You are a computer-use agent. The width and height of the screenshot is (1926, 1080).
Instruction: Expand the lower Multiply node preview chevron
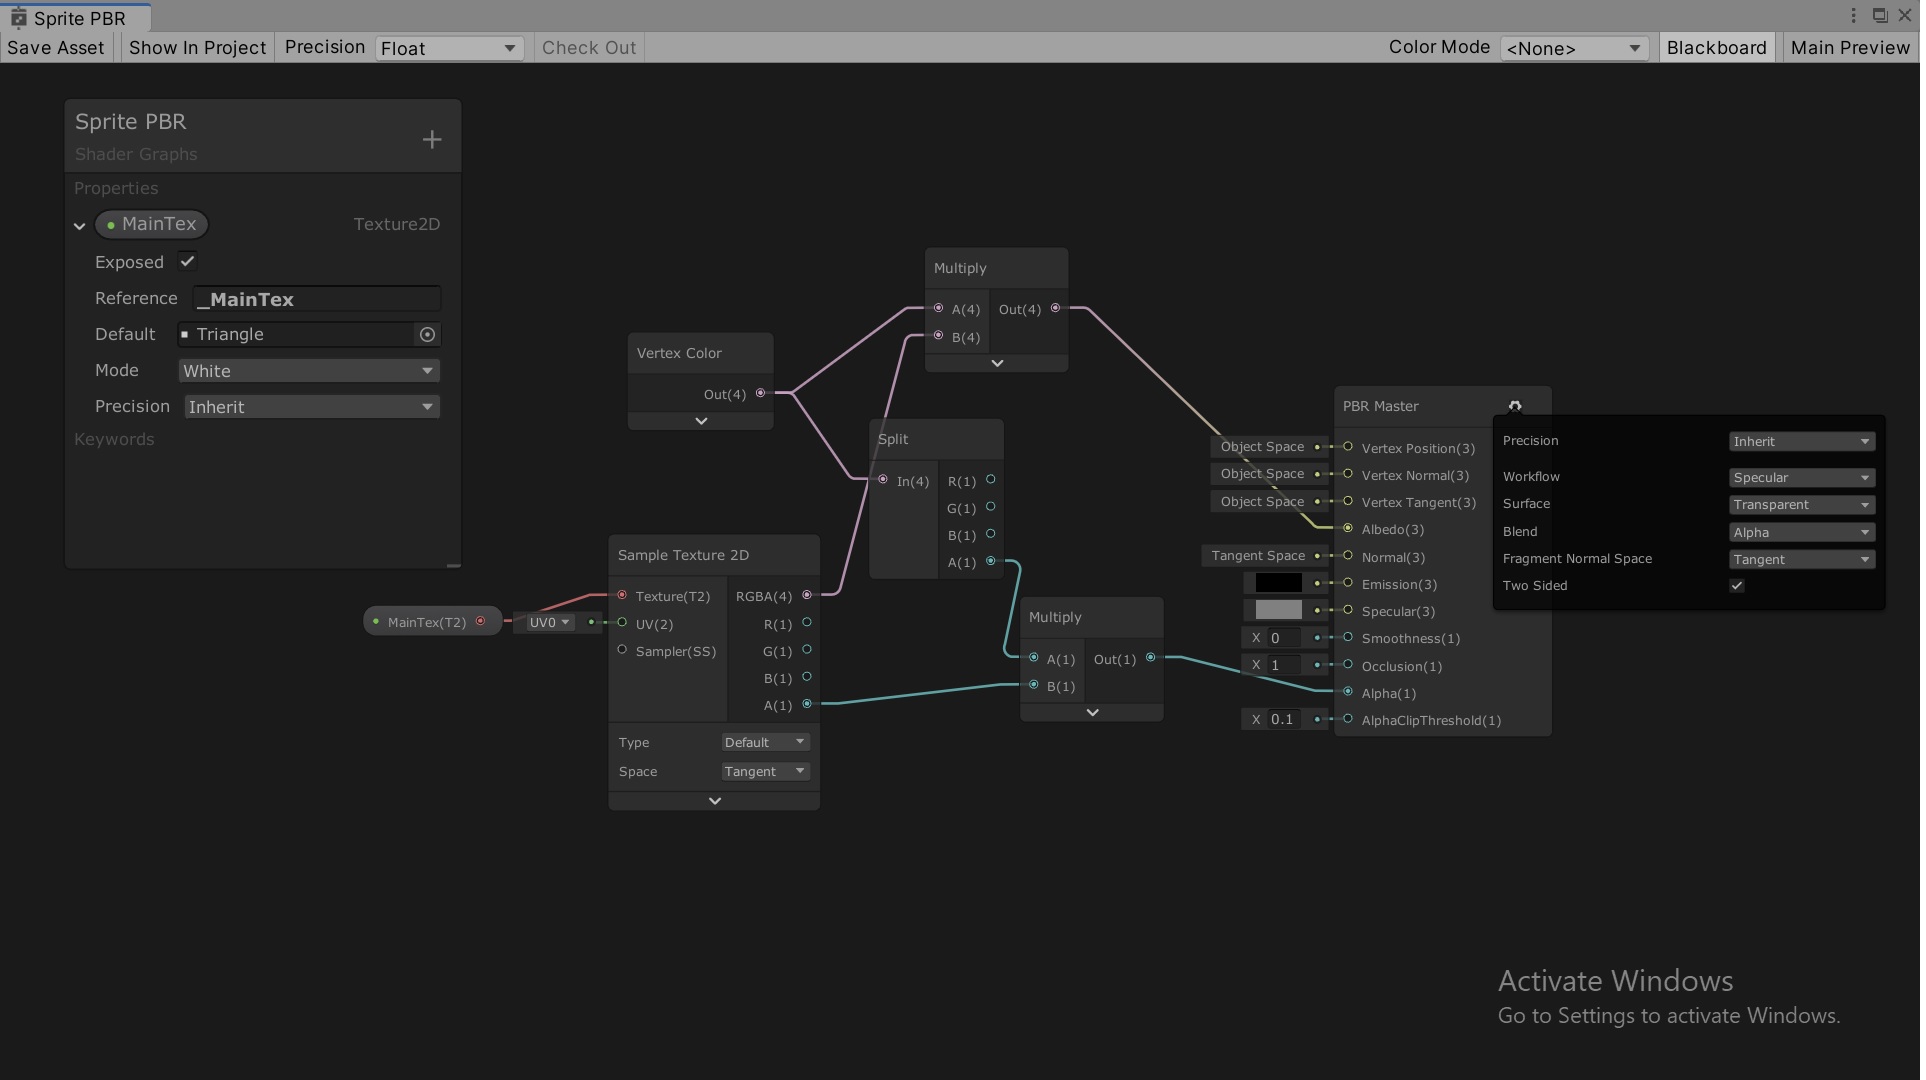tap(1093, 712)
